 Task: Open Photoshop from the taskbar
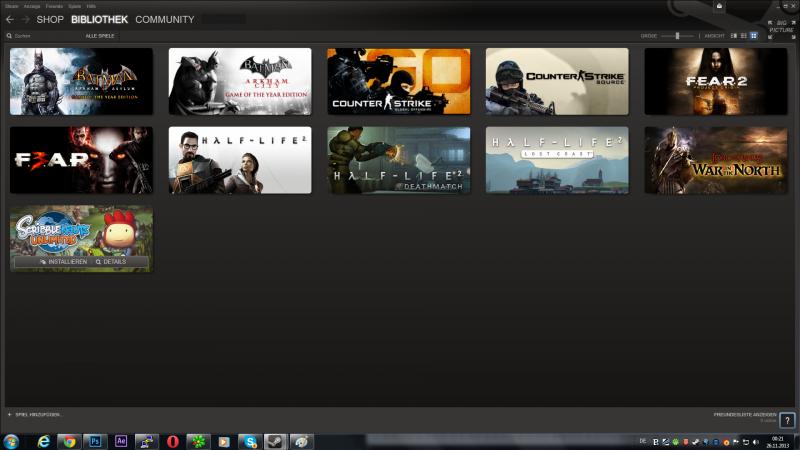95,441
